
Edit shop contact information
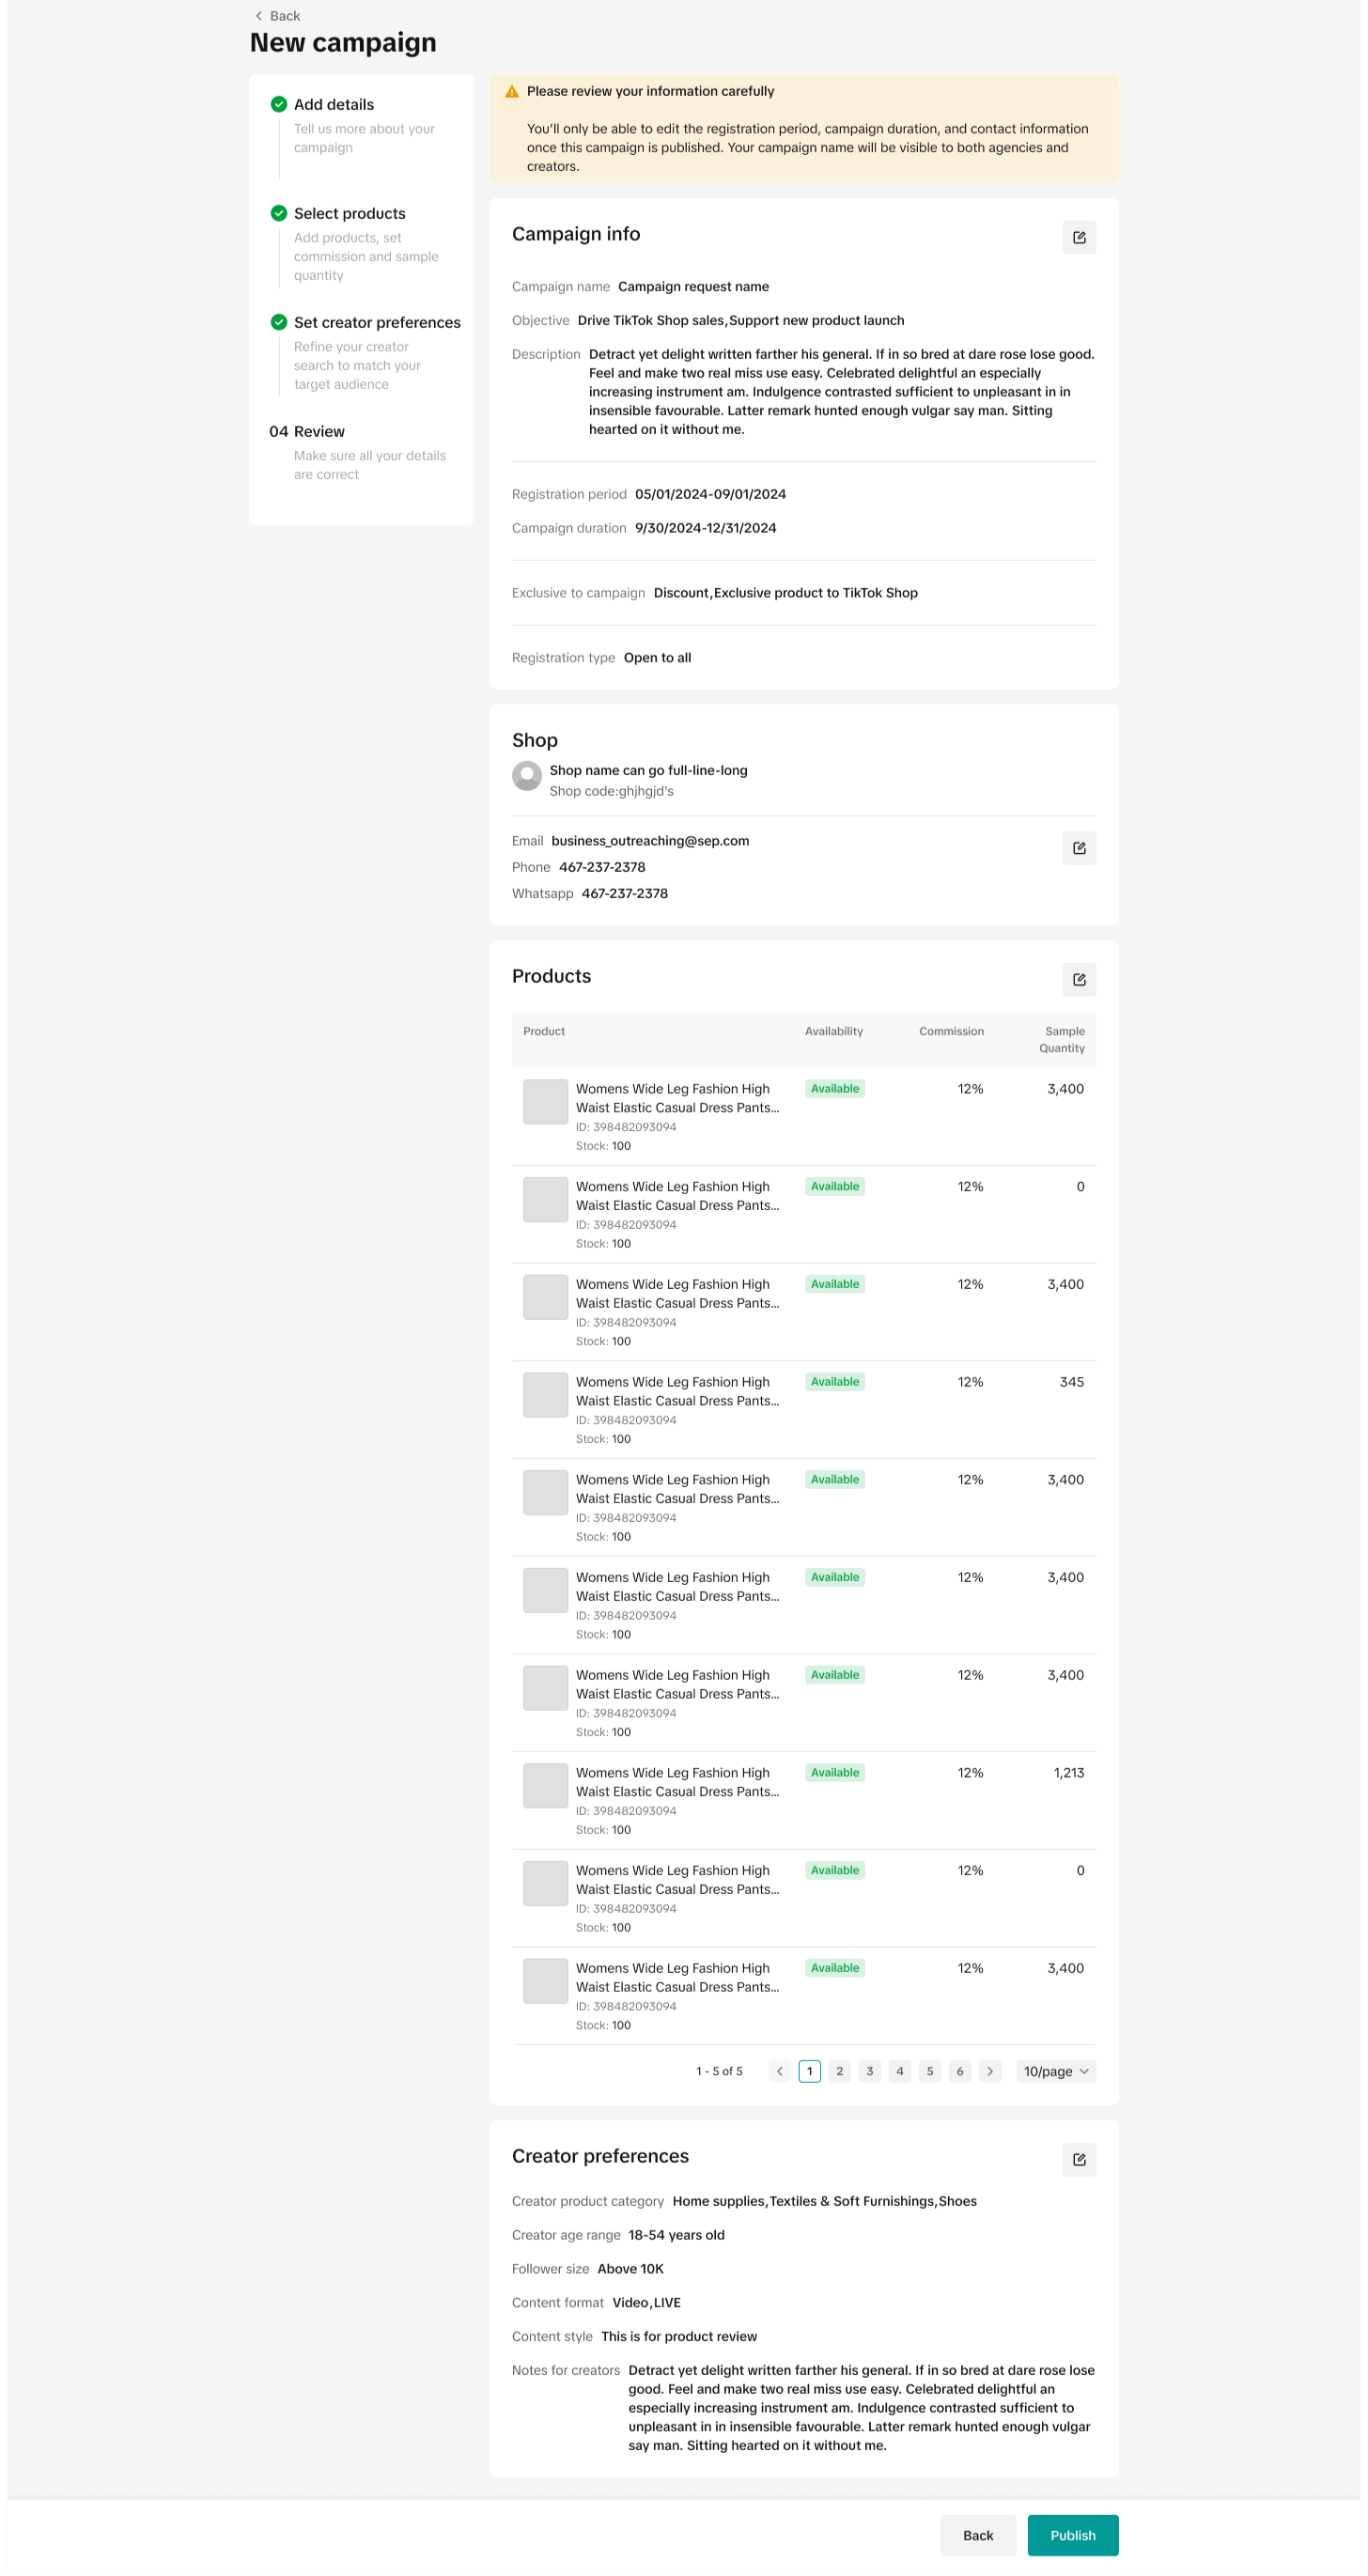1079,848
